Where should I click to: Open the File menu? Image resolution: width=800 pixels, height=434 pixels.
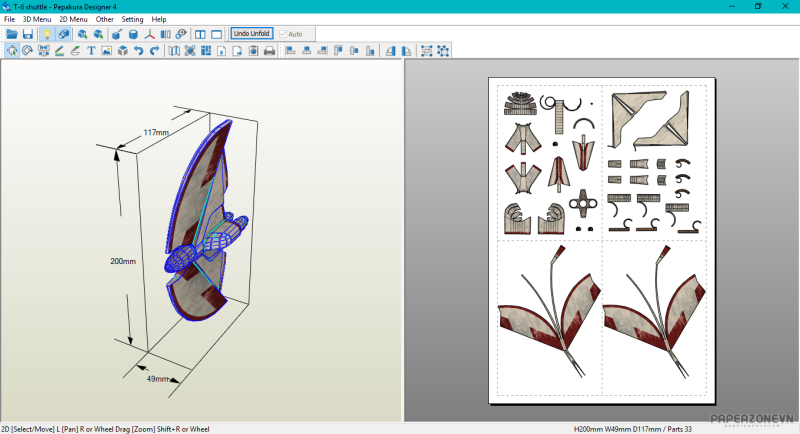(x=9, y=19)
